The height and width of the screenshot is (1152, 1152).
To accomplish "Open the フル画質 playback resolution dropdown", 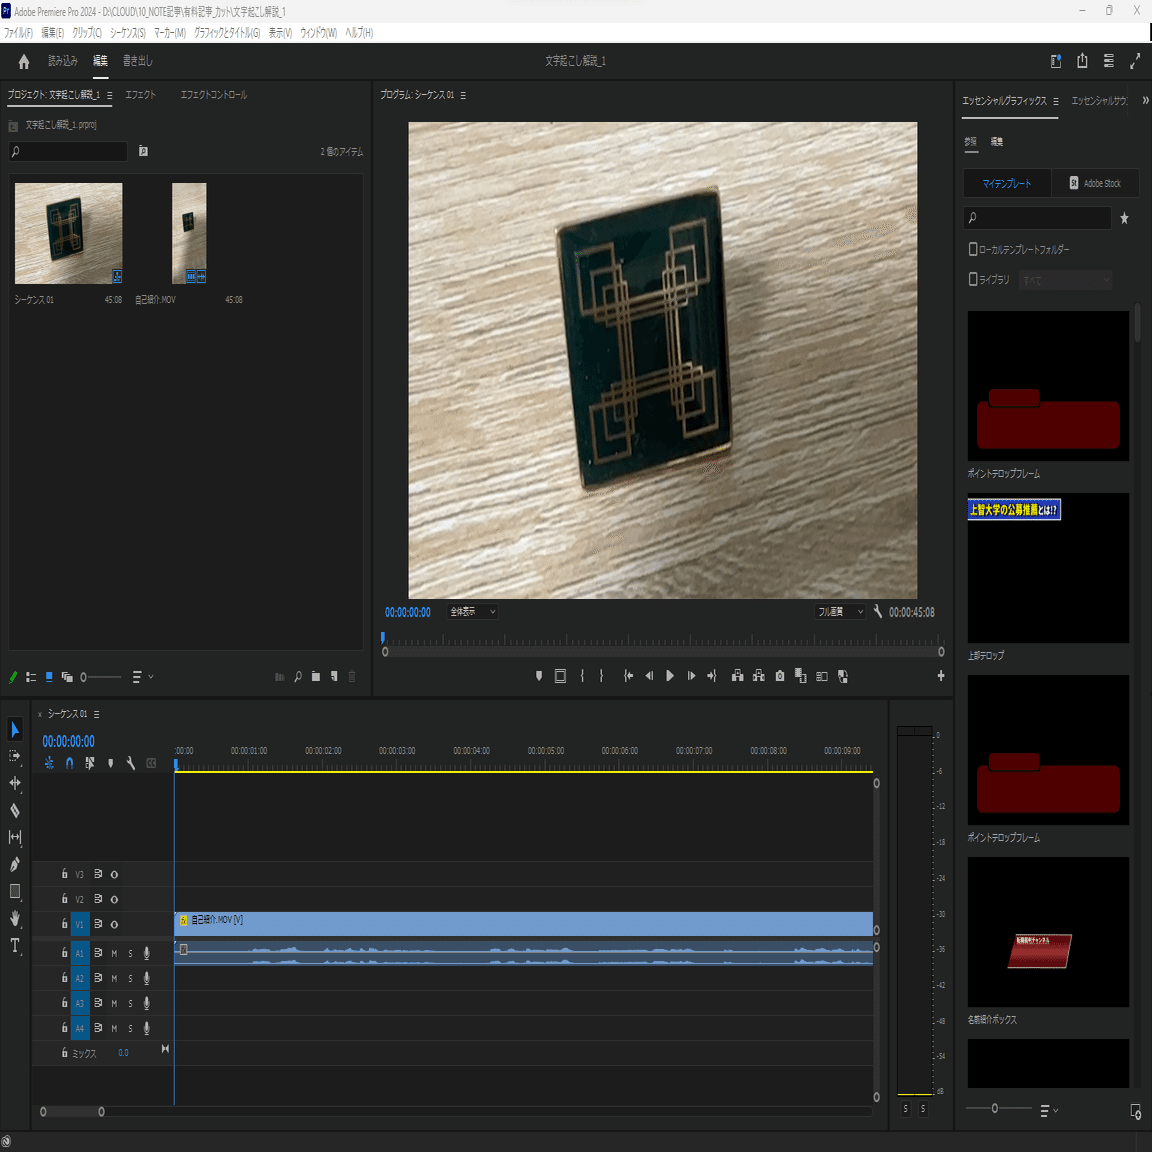I will point(840,611).
